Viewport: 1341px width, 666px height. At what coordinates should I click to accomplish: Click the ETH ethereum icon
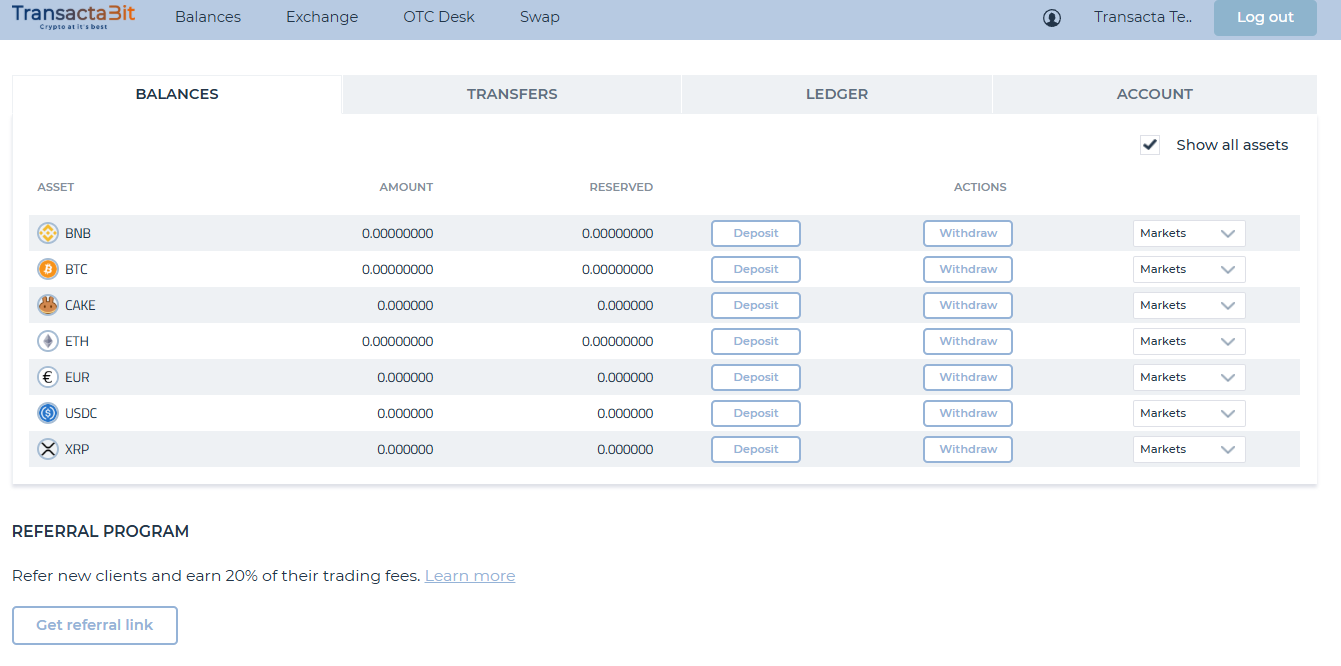point(48,341)
